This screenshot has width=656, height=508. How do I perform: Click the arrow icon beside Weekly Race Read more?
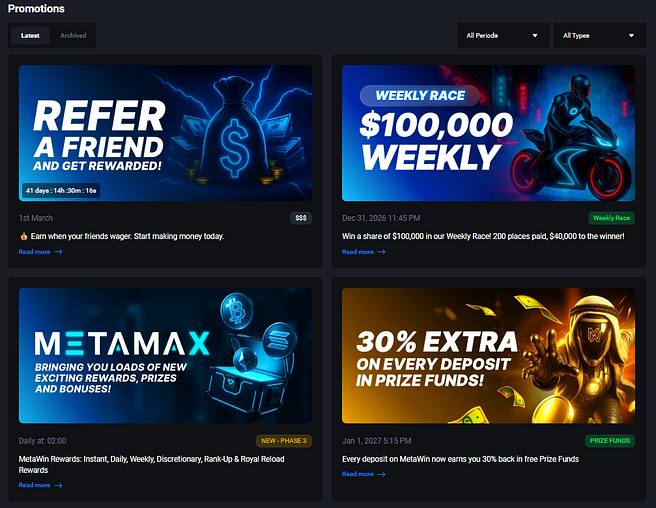click(x=381, y=251)
